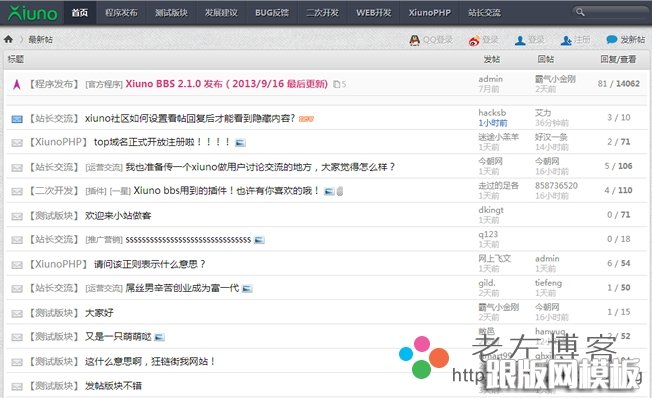Viewport: 652px width, 398px height.
Task: Click the image icon after 又是一只萌萌哒 title
Action: click(x=159, y=337)
